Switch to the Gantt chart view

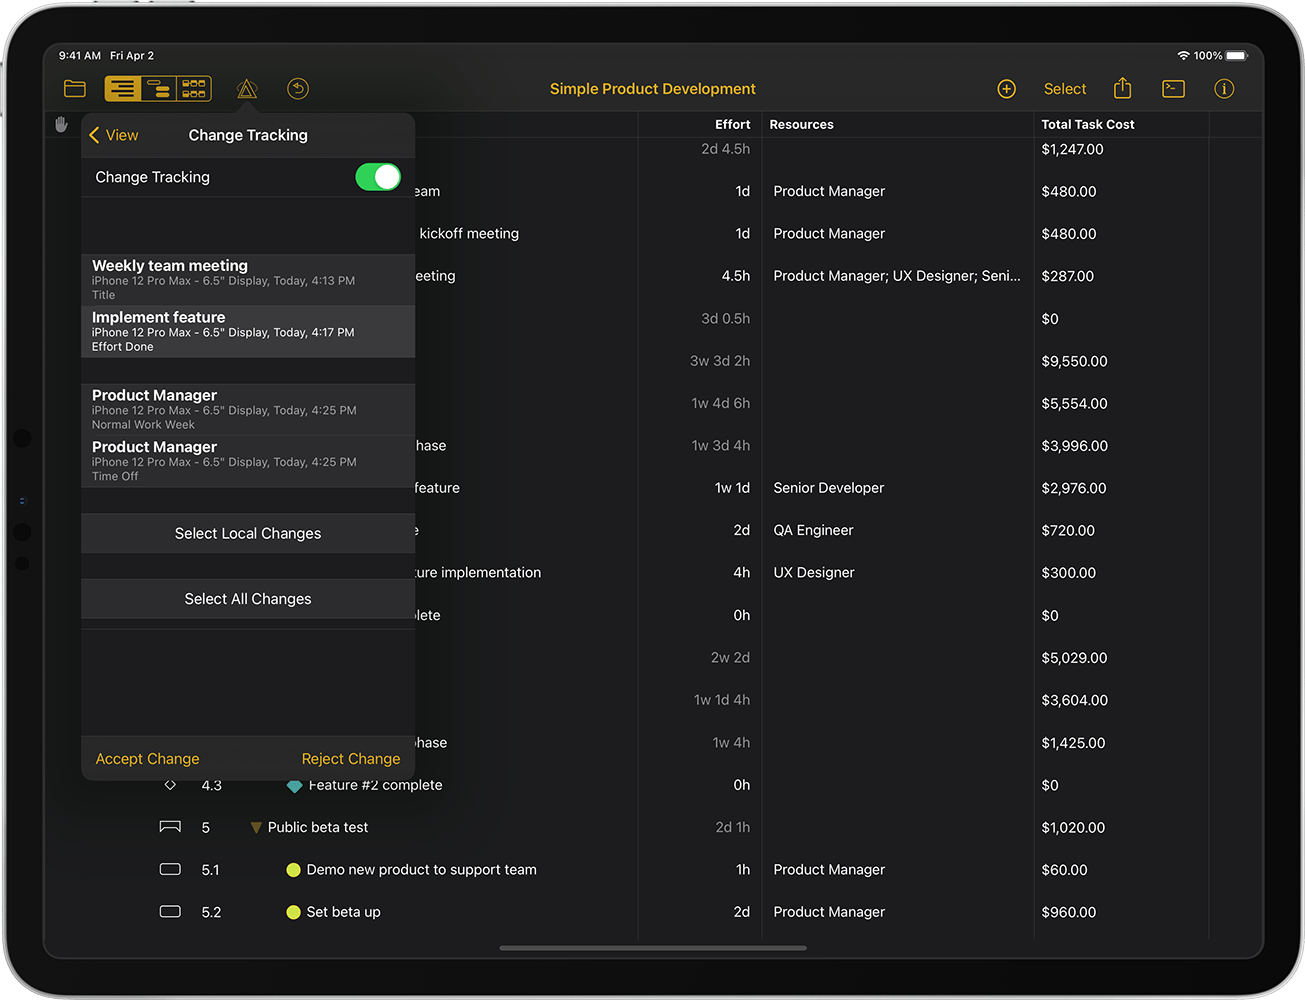coord(158,89)
